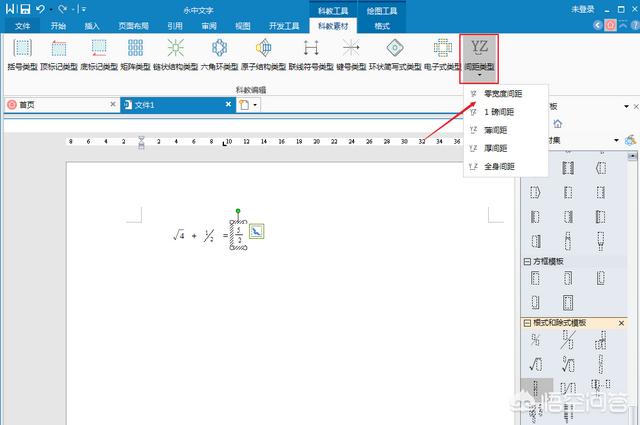Screen dimensions: 640x425
Task: Close the side template panel
Action: pyautogui.click(x=636, y=107)
